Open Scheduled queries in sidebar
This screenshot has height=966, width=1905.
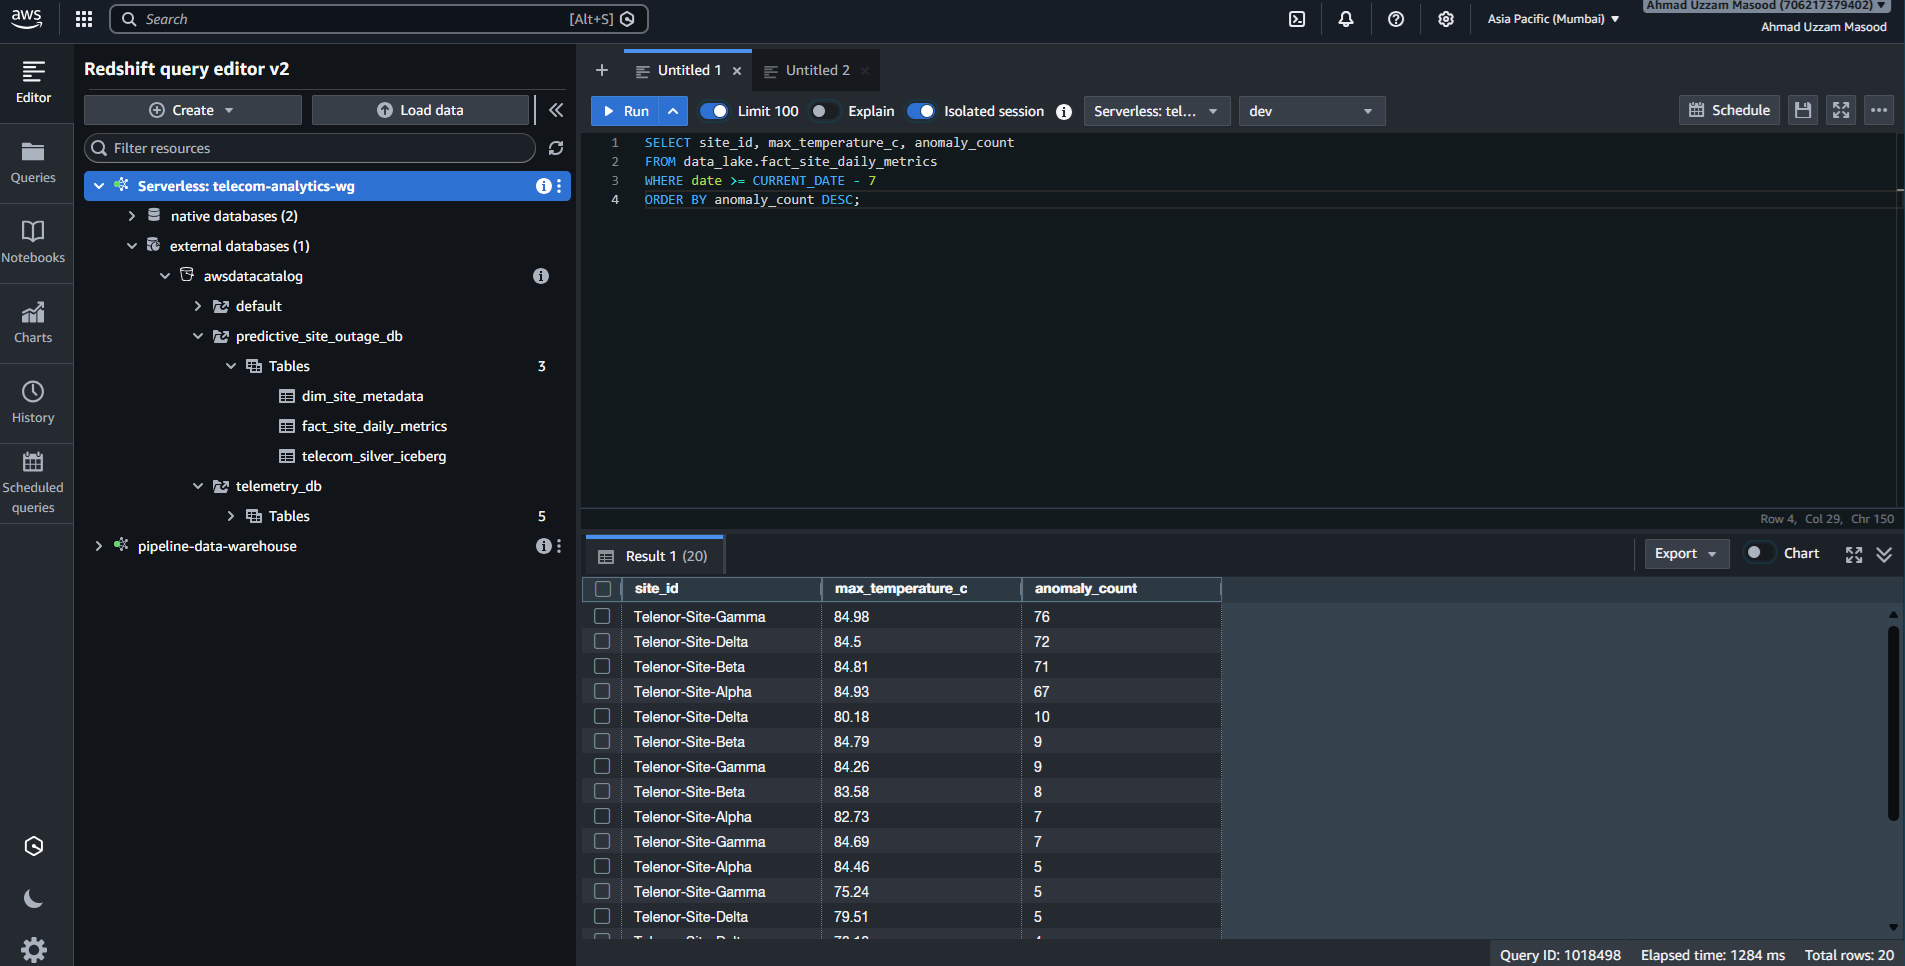pos(33,483)
